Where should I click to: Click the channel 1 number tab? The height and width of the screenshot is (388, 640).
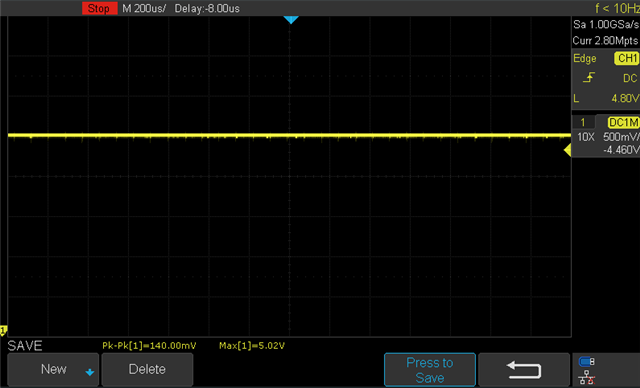point(583,122)
